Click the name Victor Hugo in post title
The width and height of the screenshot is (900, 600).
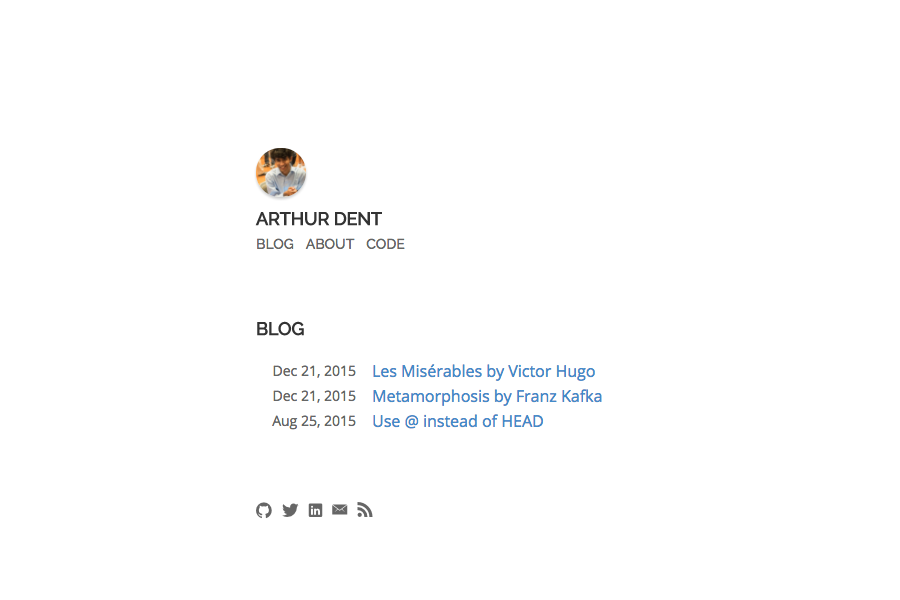point(552,371)
